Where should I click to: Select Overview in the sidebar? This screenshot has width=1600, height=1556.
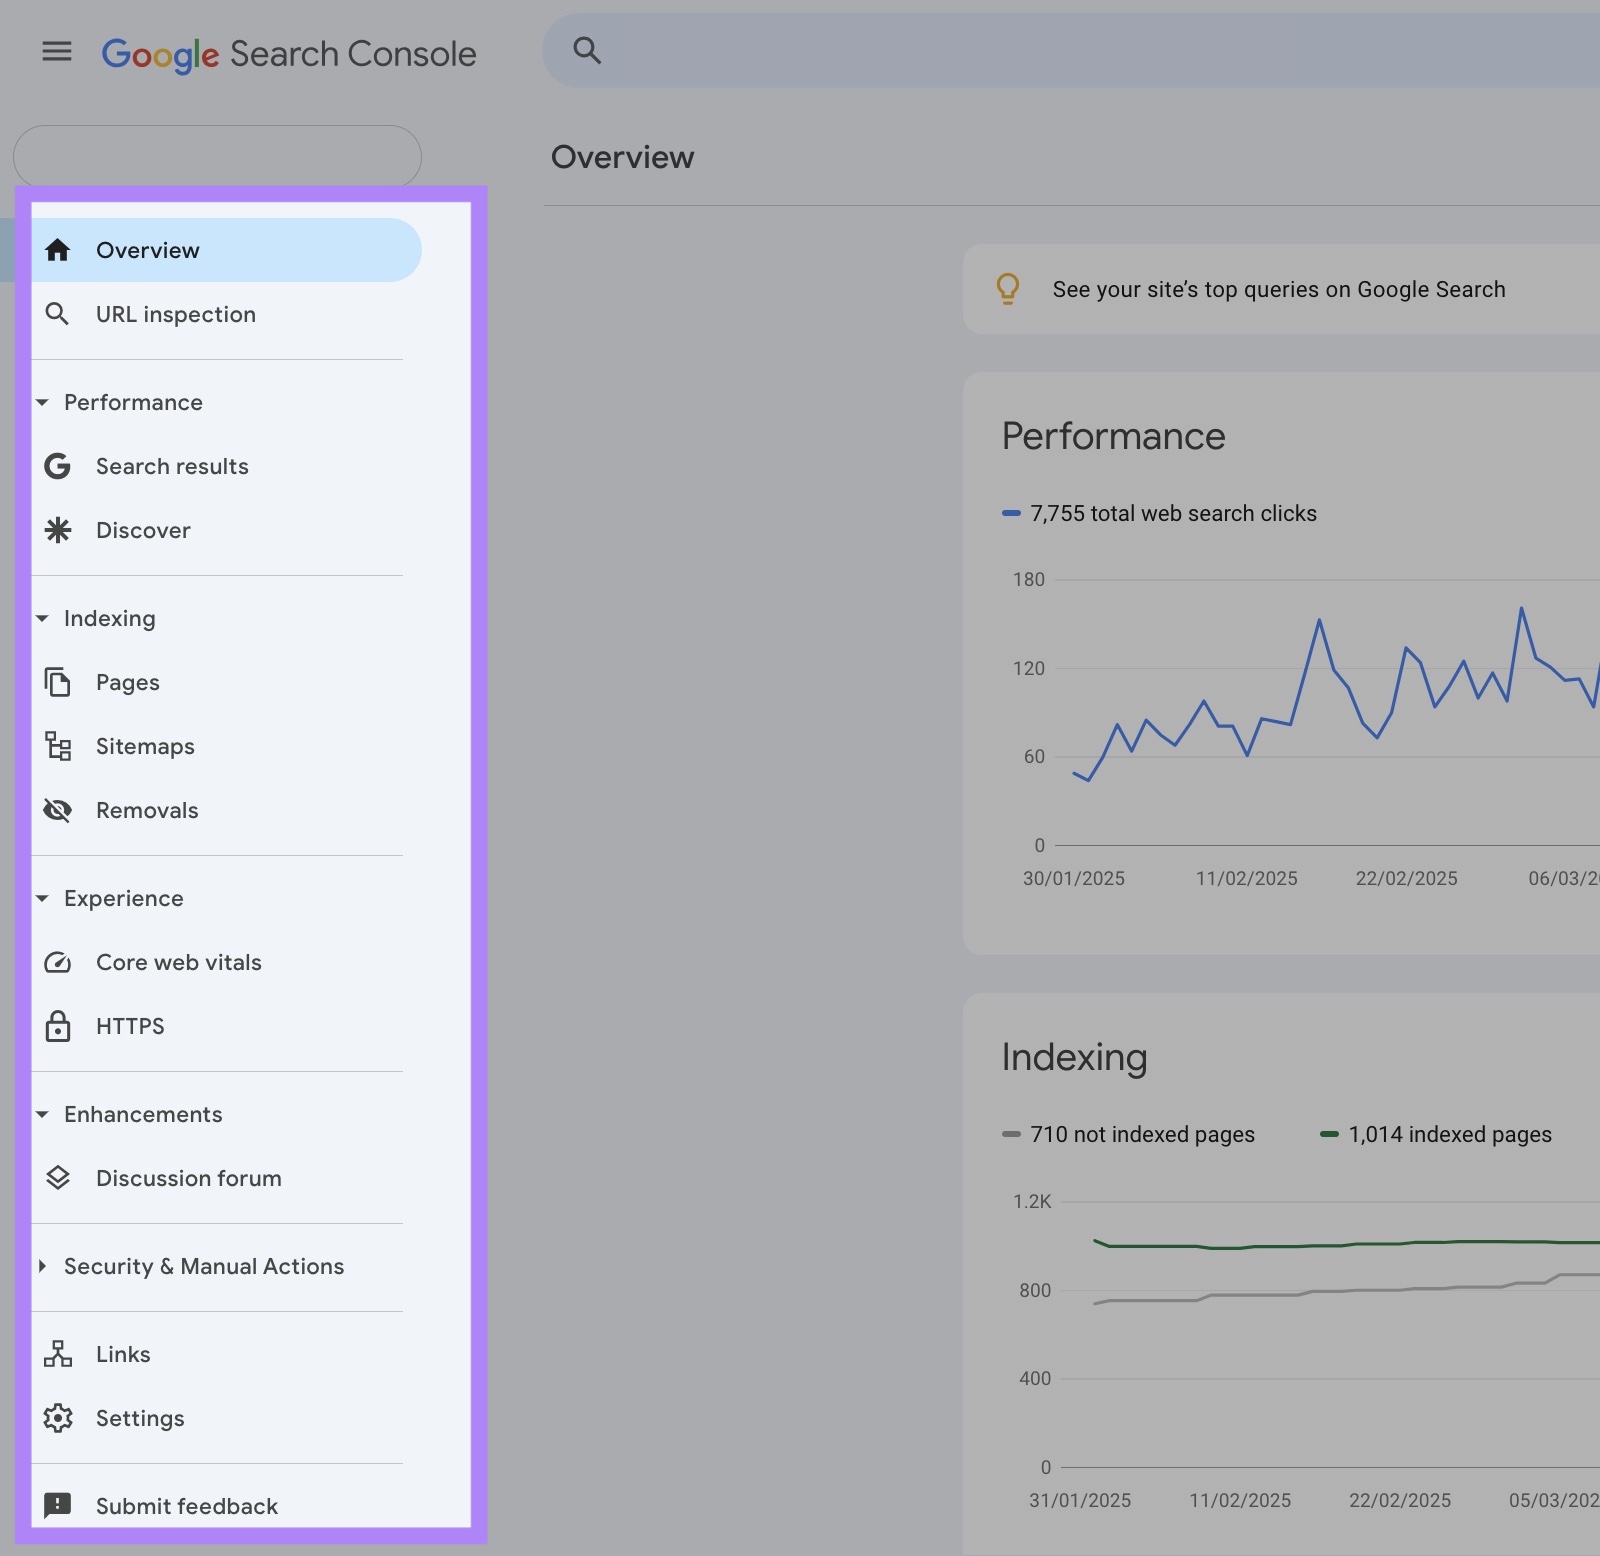click(147, 250)
